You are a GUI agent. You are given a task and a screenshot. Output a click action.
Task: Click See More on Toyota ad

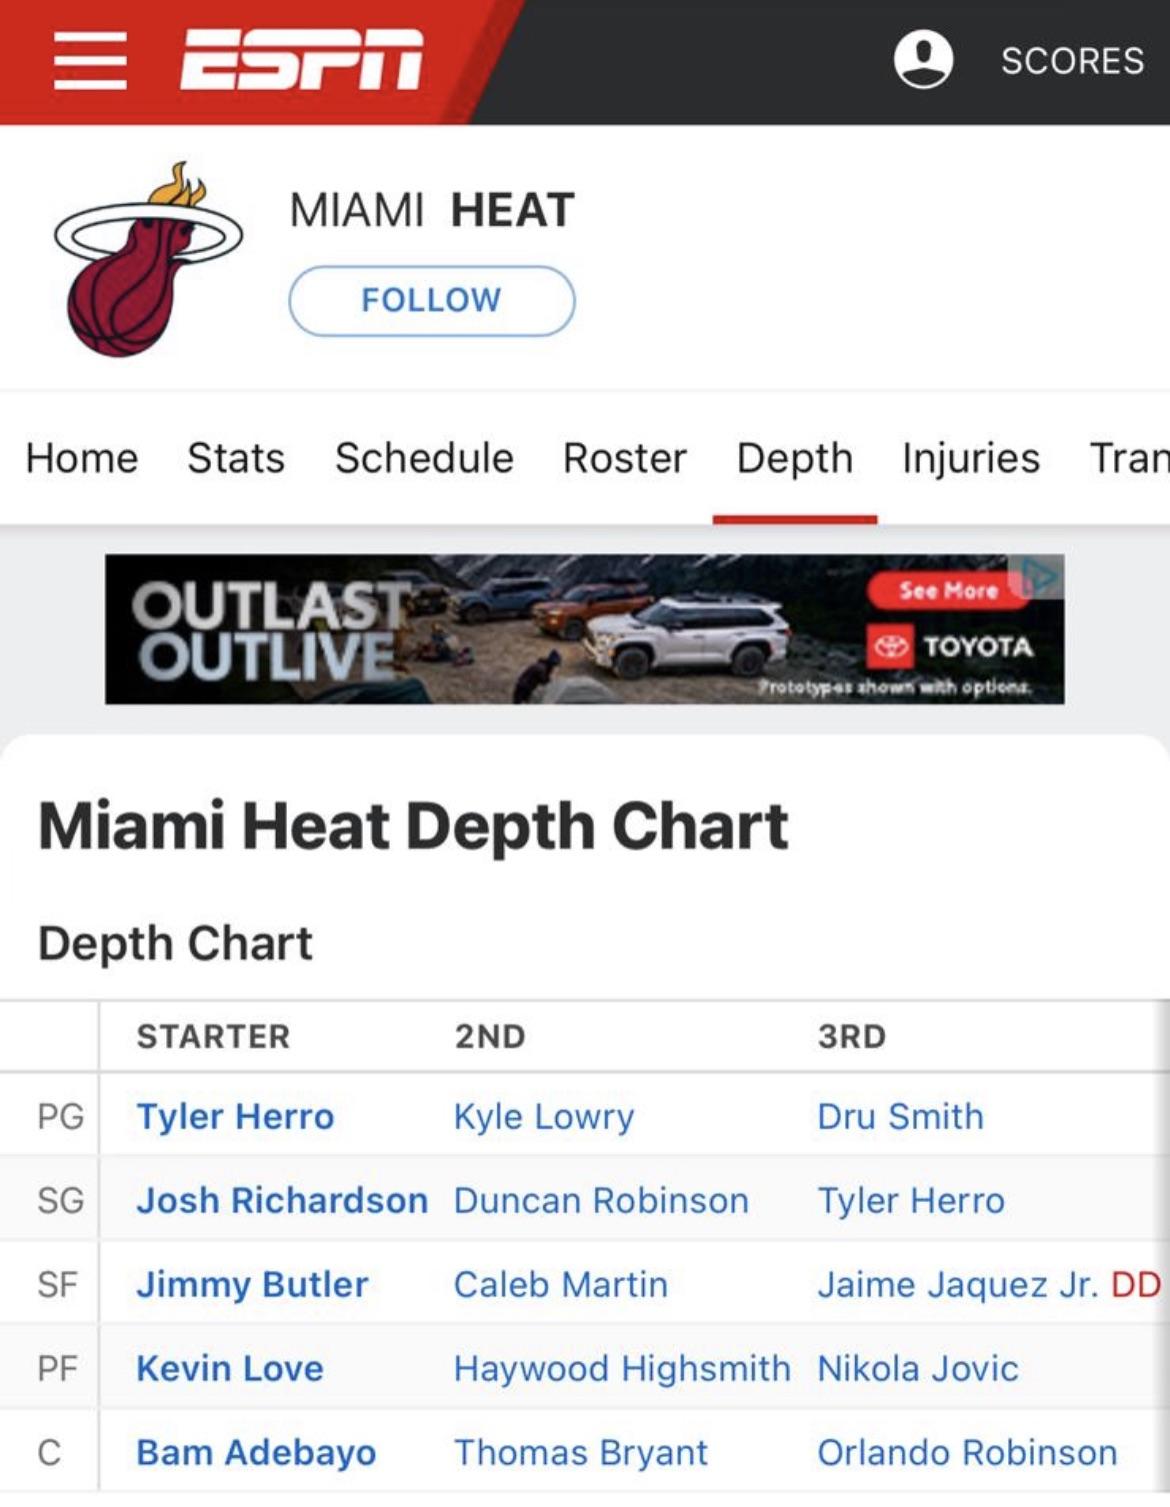coord(947,590)
